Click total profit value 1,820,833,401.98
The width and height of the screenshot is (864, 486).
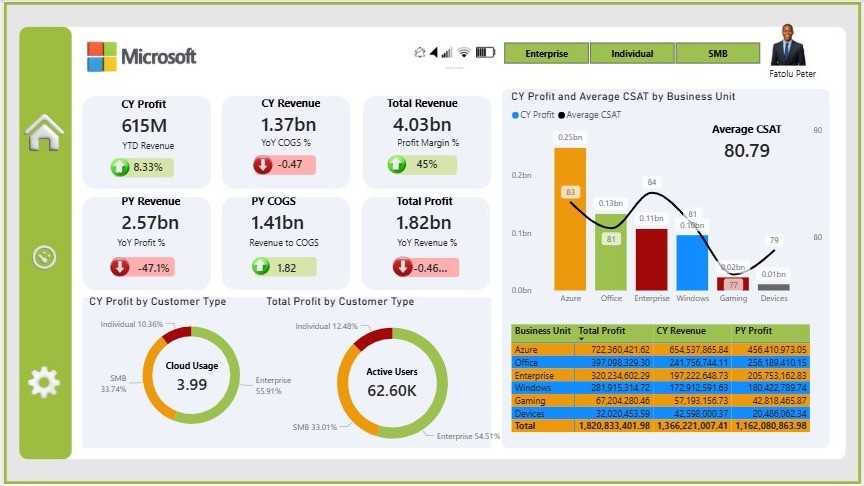coord(614,426)
